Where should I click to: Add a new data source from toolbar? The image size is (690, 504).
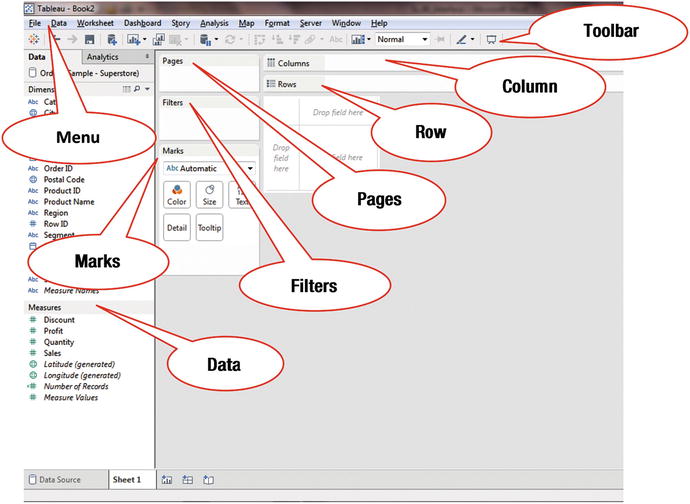pyautogui.click(x=112, y=40)
